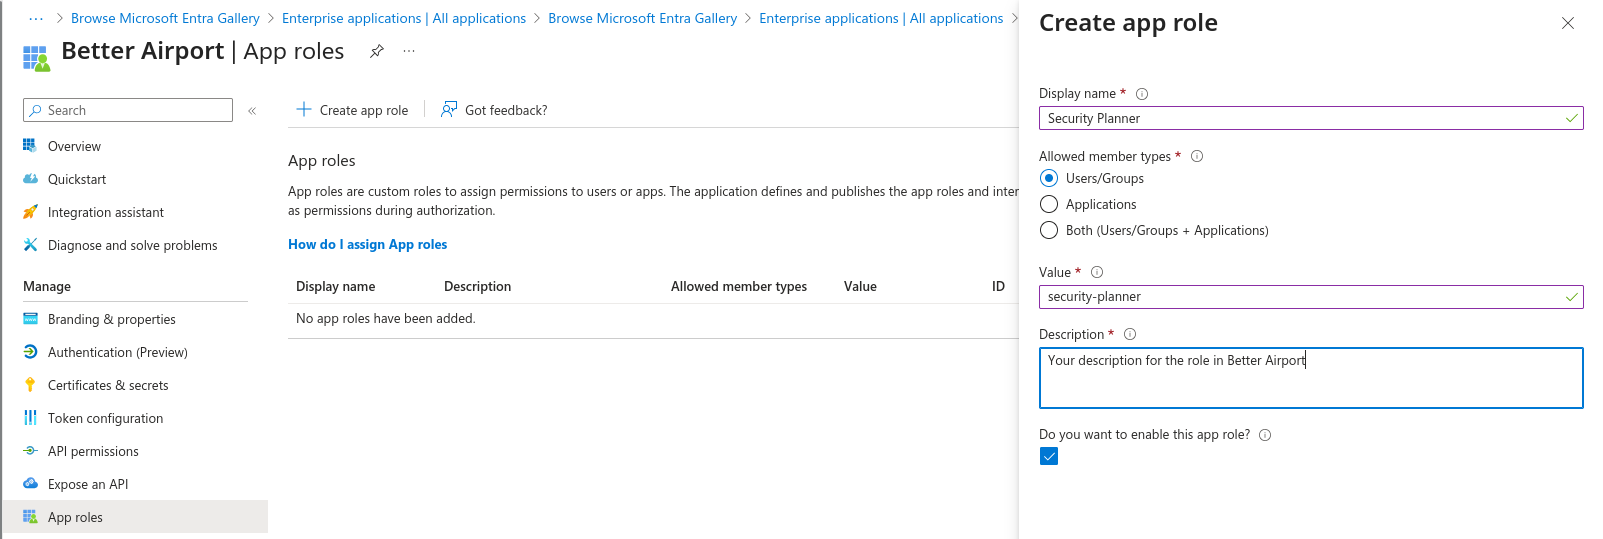1603x539 pixels.
Task: Open the How do I assign App roles link
Action: coord(367,244)
